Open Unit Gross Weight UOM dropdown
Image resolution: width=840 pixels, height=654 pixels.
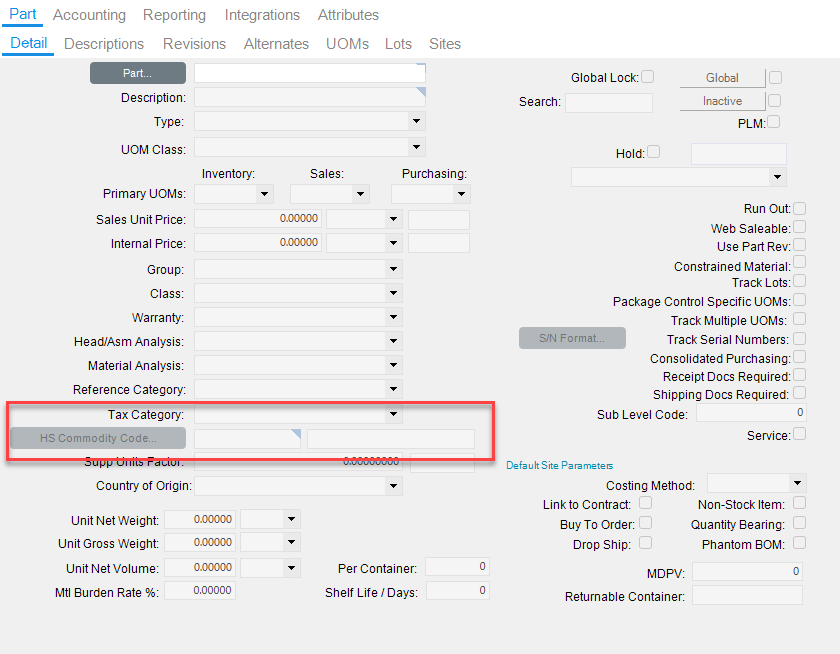click(291, 542)
